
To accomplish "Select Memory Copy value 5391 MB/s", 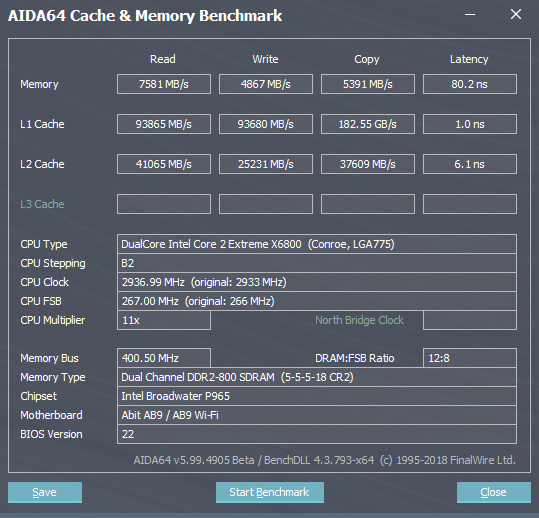I will click(x=368, y=84).
